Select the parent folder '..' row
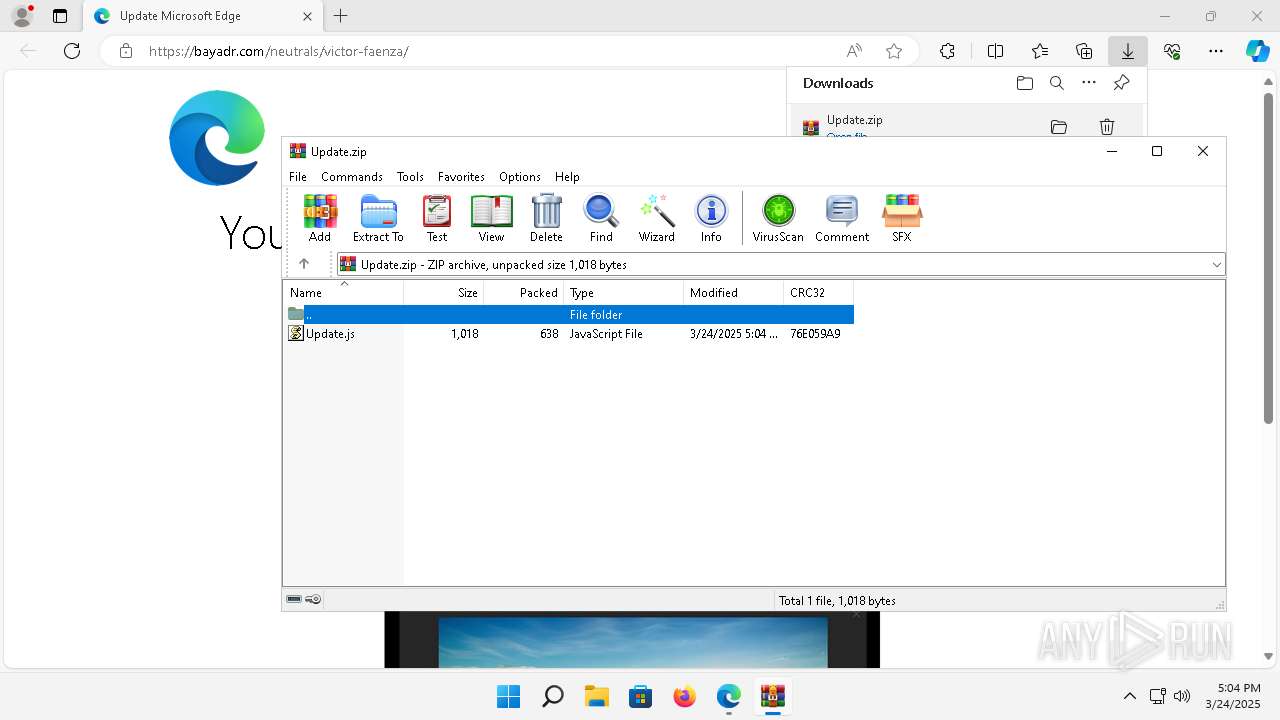 [x=569, y=314]
